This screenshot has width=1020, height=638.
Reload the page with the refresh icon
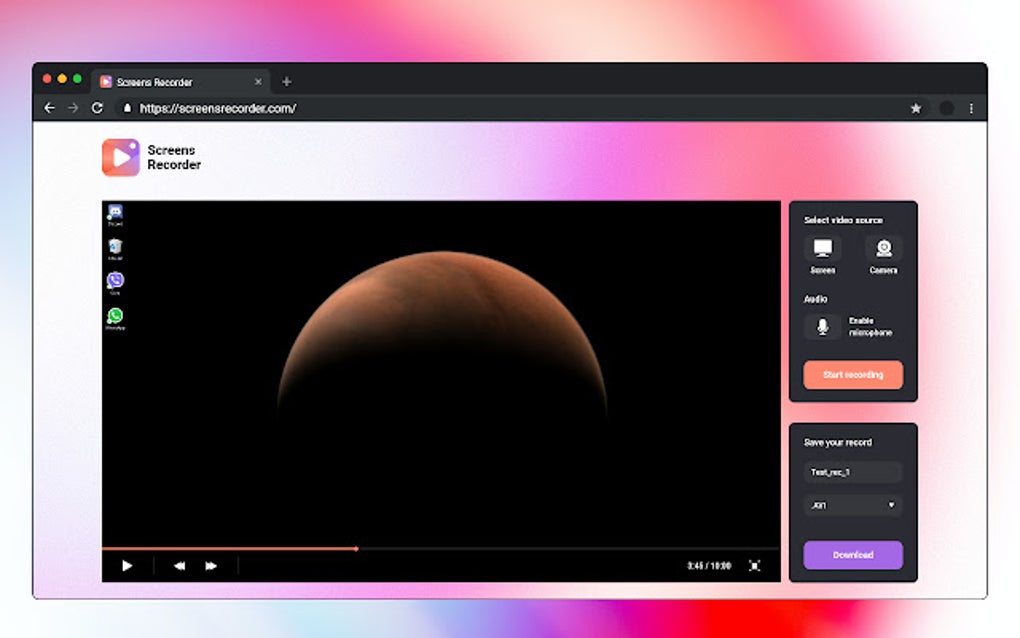pos(97,108)
